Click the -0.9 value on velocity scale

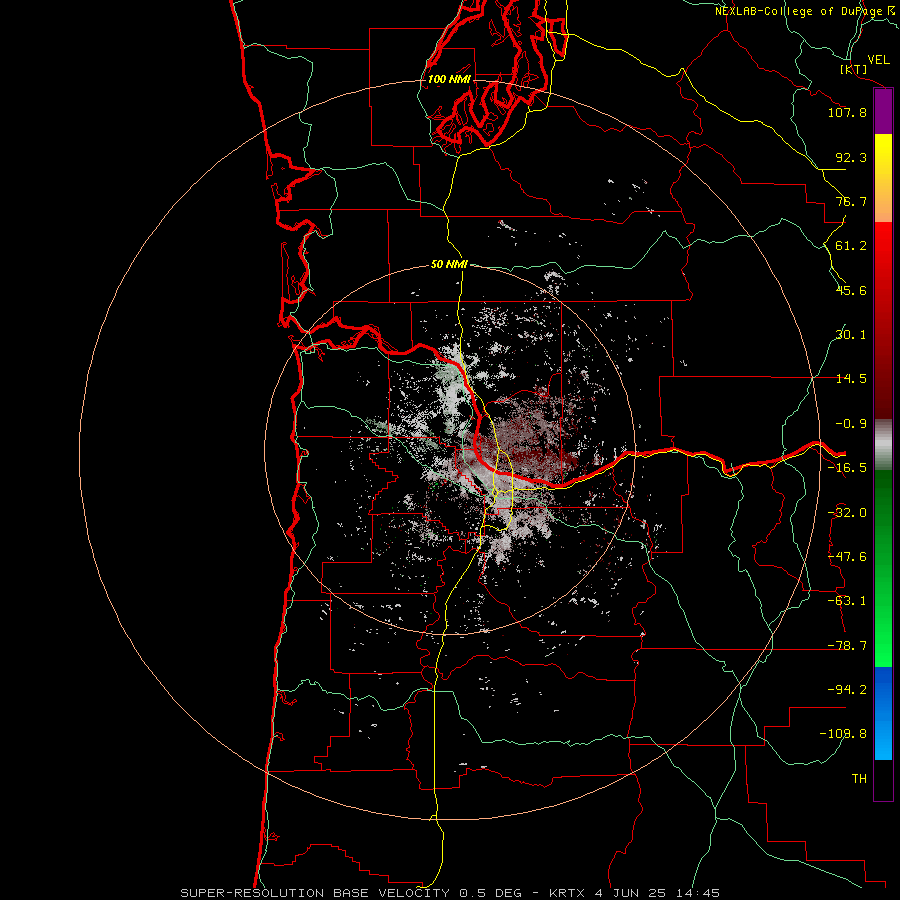[x=851, y=424]
